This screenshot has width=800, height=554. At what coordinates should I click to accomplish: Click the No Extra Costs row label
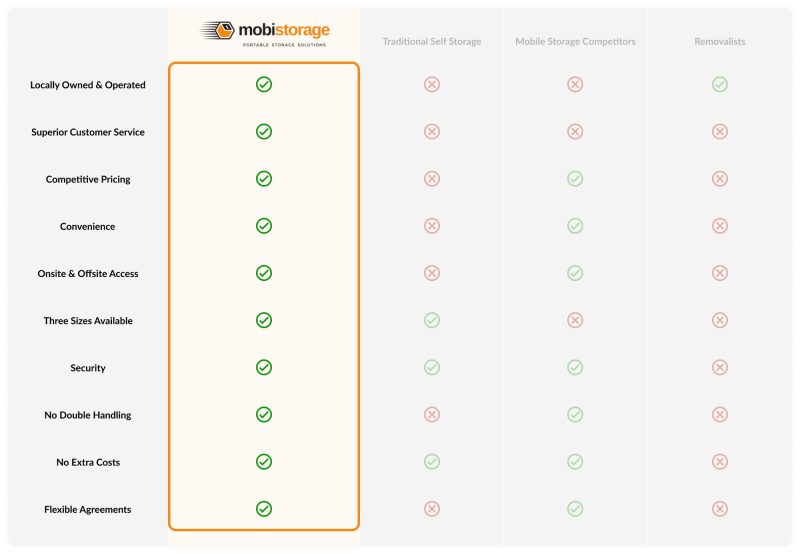click(x=88, y=463)
